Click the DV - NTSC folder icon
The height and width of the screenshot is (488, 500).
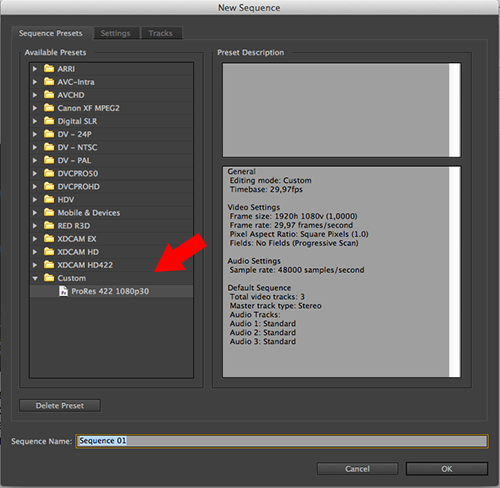point(49,147)
